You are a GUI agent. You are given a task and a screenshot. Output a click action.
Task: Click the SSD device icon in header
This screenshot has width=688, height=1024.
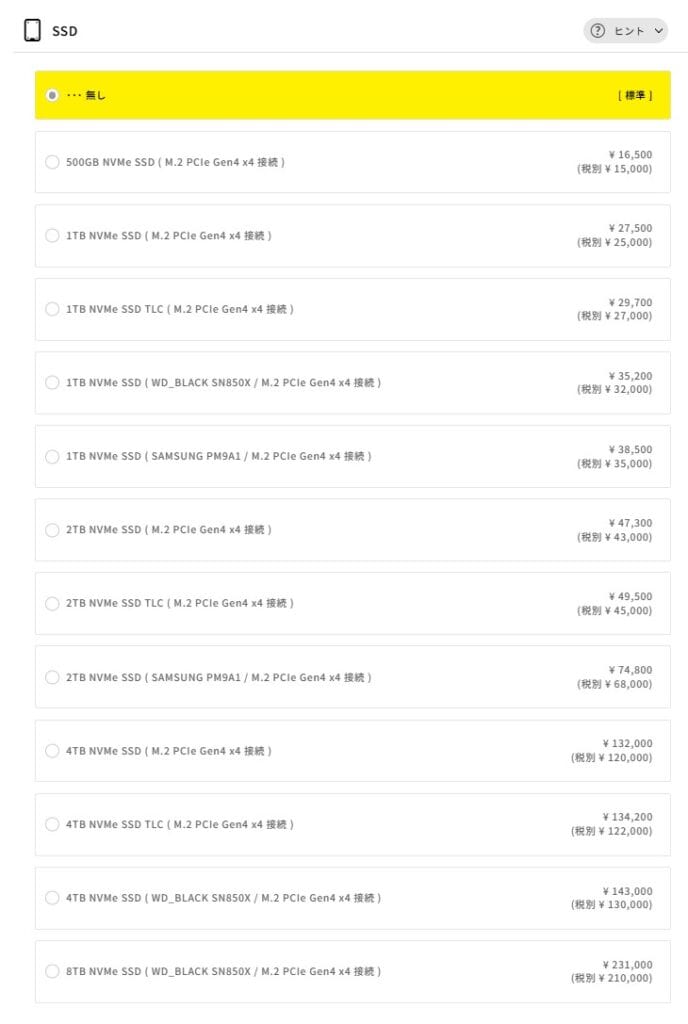coord(33,30)
